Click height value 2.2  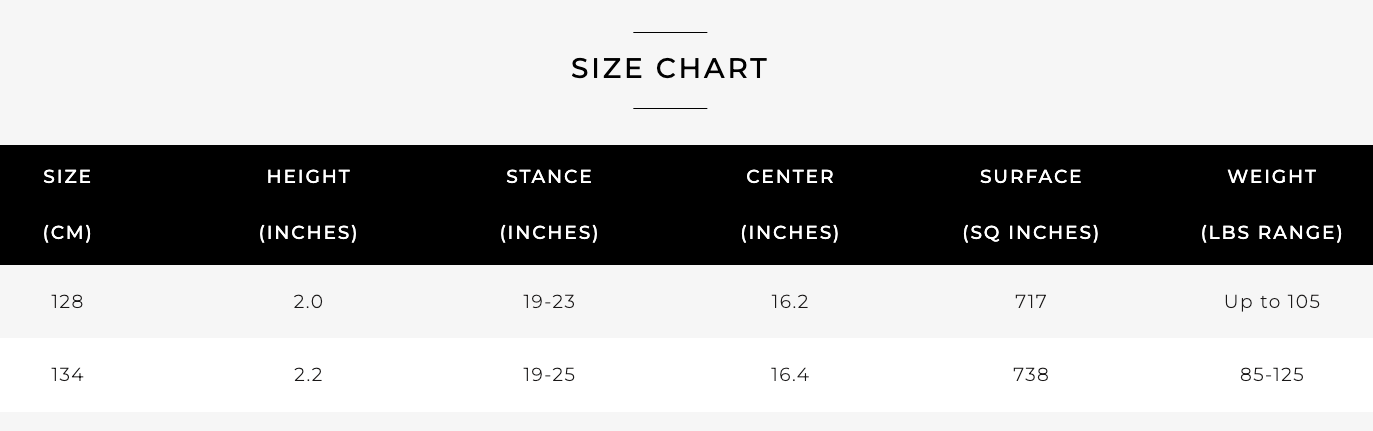coord(308,375)
